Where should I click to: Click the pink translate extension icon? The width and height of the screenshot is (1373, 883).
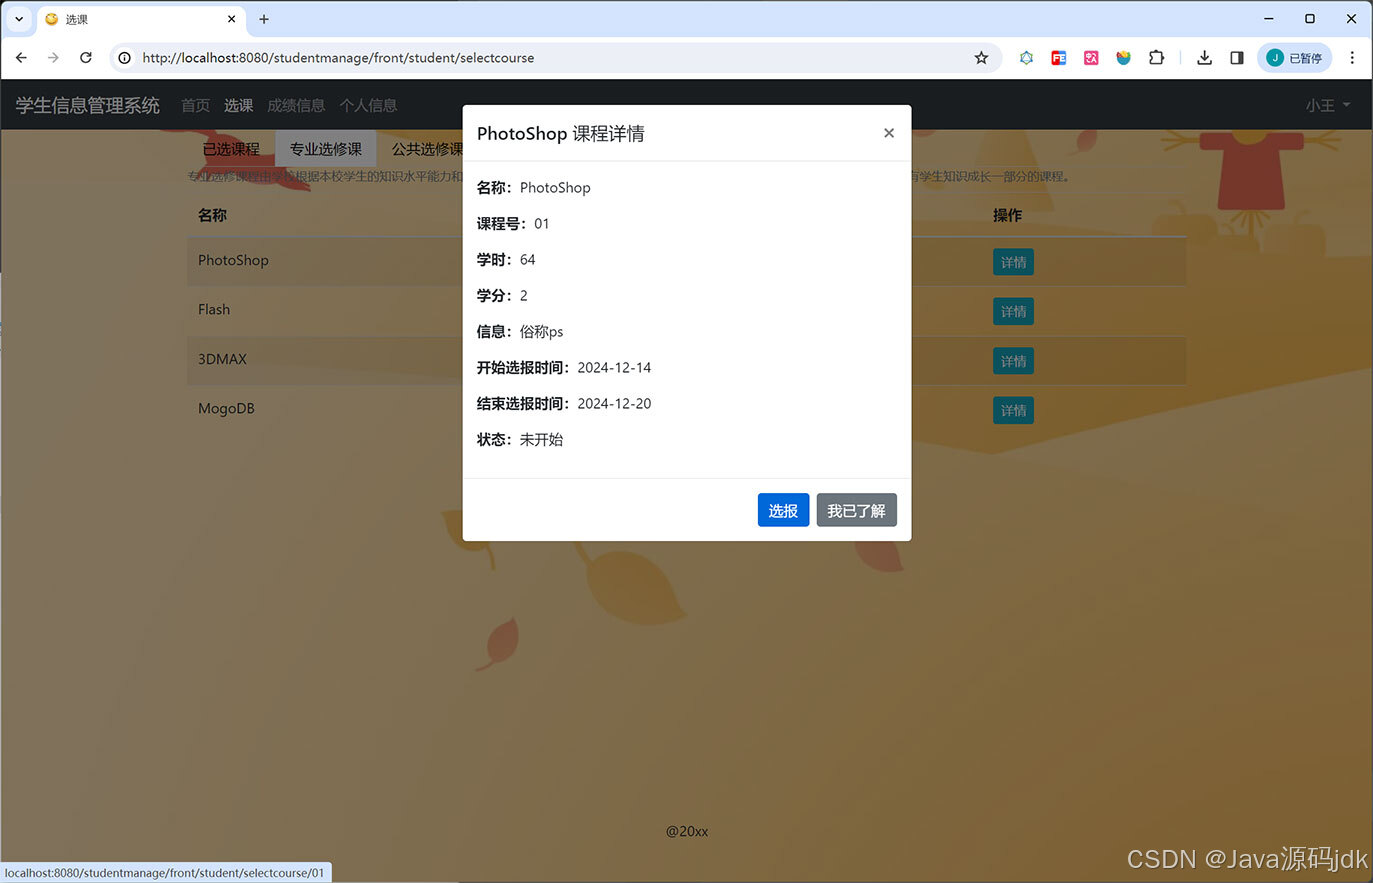point(1091,58)
